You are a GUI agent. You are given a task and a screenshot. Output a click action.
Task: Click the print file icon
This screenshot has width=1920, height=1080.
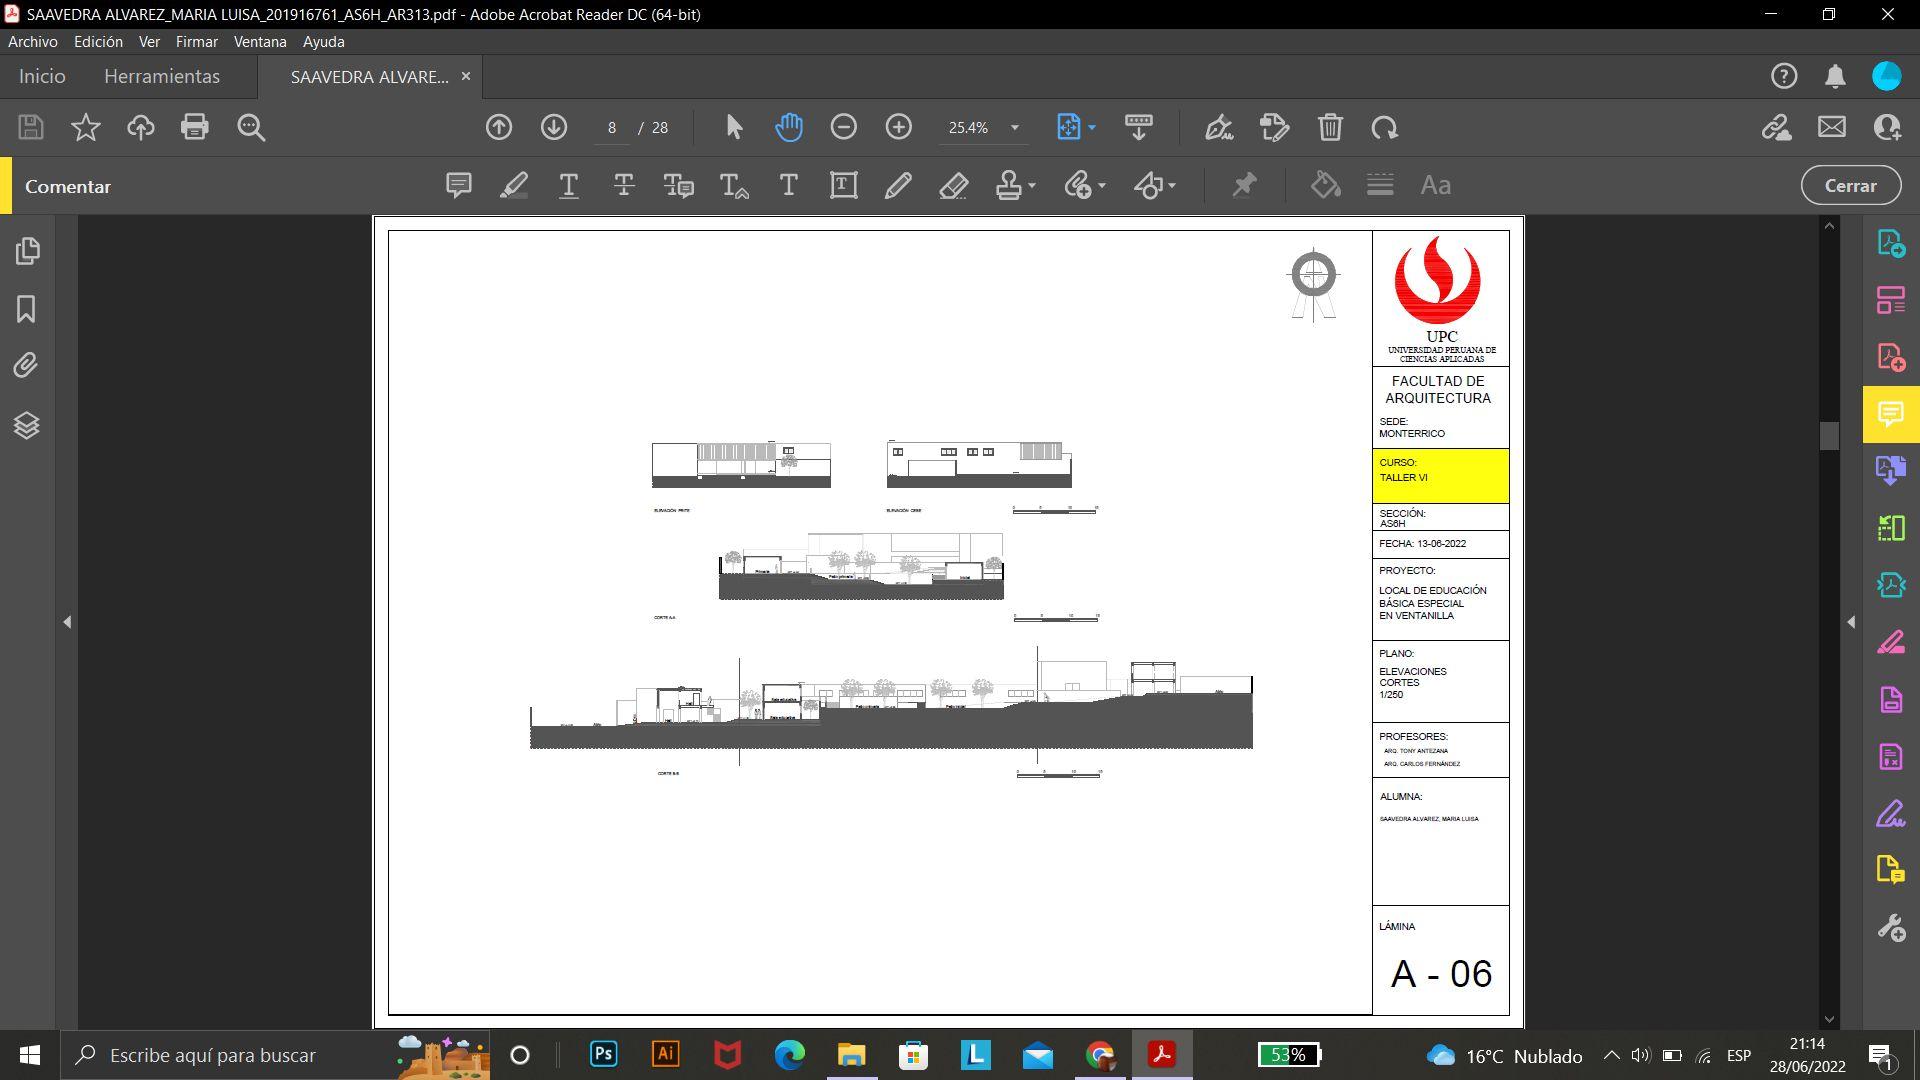tap(195, 127)
